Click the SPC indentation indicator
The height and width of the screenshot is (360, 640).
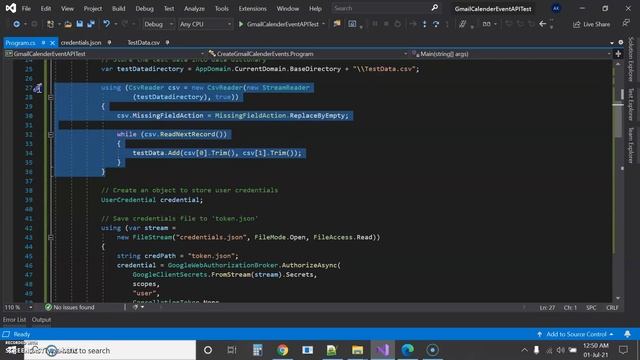(x=591, y=307)
